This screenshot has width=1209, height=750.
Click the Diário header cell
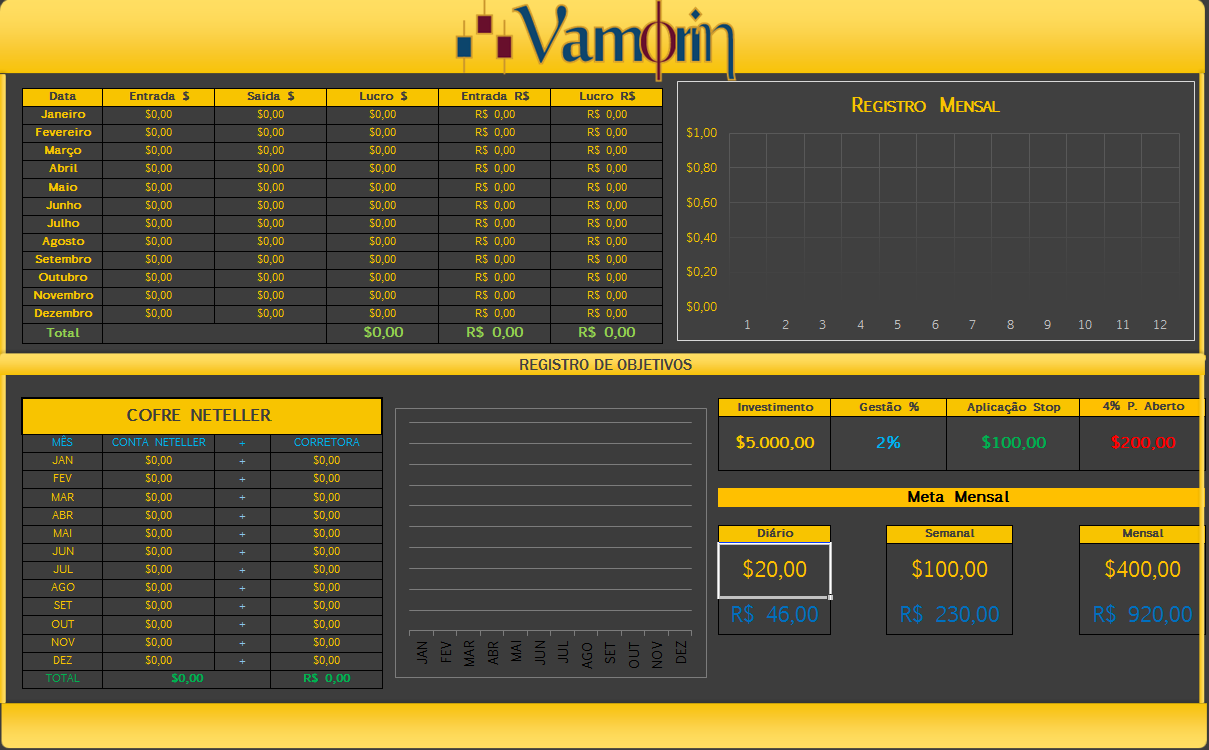[x=775, y=534]
